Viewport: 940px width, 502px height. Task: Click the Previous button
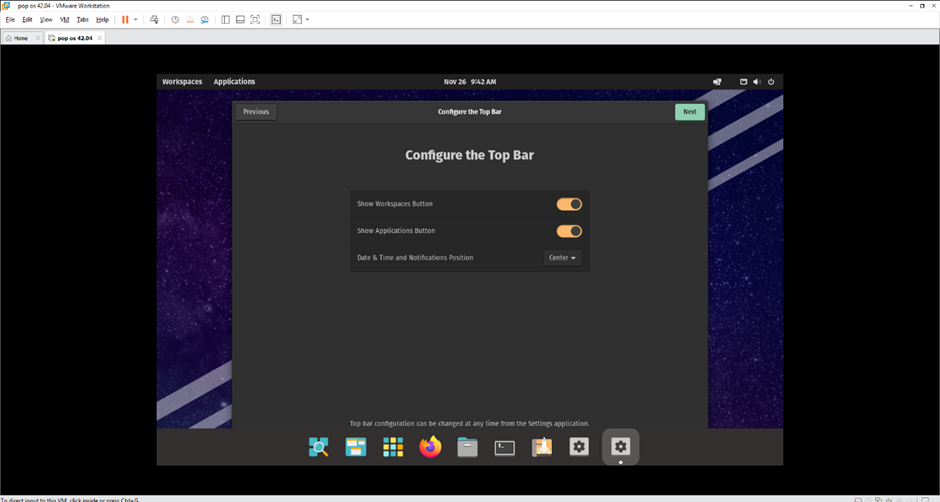[x=256, y=112]
